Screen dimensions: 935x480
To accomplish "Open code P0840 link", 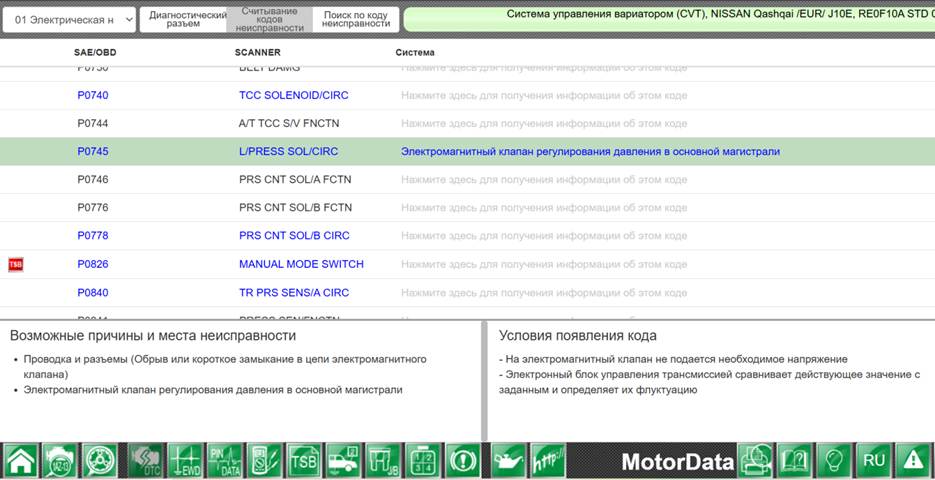I will pyautogui.click(x=93, y=293).
